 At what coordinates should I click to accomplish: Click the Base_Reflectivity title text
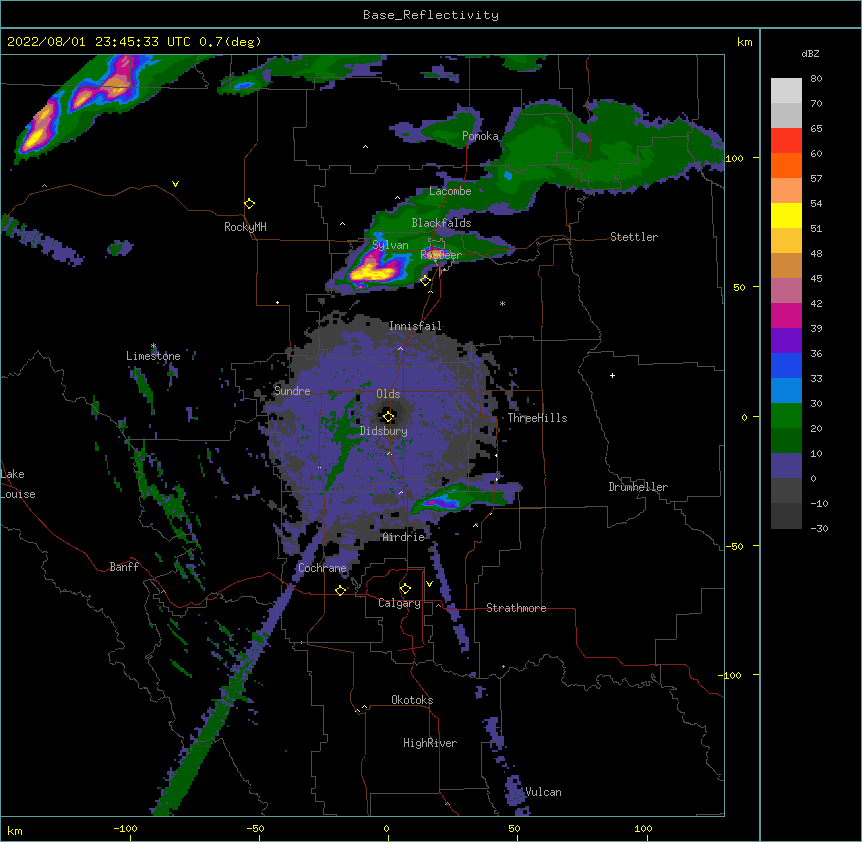pyautogui.click(x=431, y=15)
